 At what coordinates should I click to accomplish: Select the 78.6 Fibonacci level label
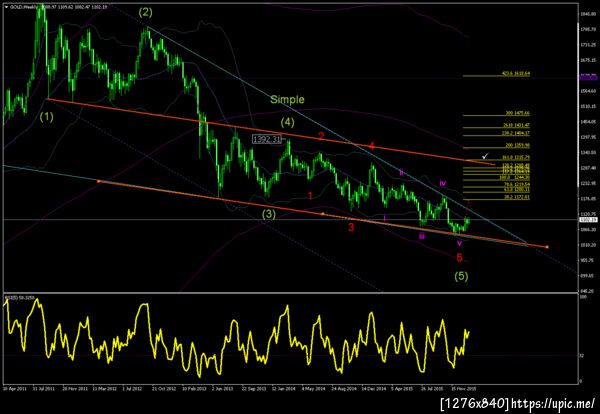517,184
